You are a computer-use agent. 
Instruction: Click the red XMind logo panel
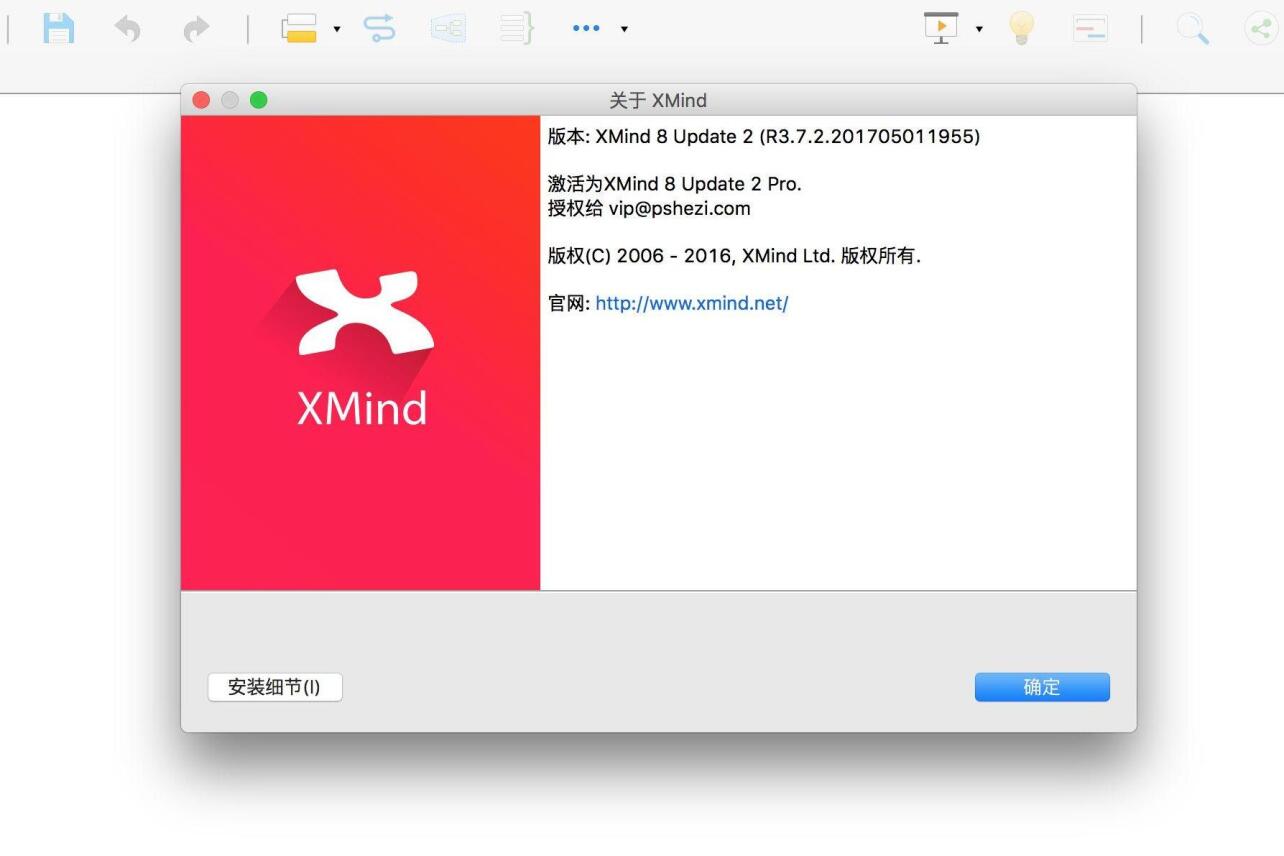[x=360, y=352]
